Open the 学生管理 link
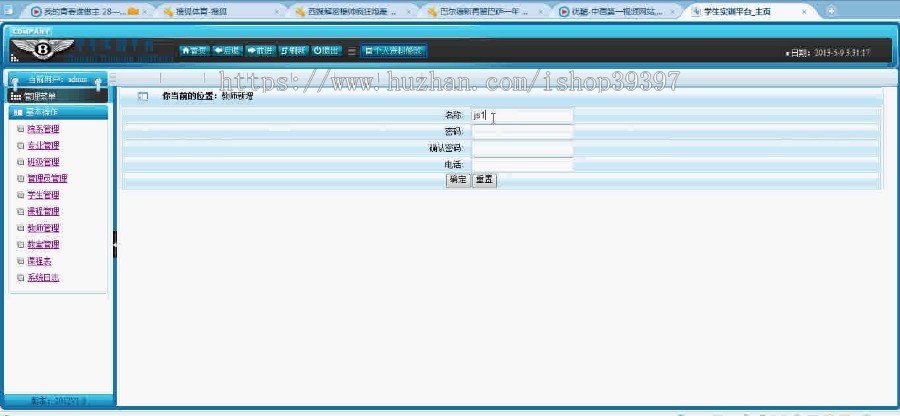900x416 pixels. point(43,195)
